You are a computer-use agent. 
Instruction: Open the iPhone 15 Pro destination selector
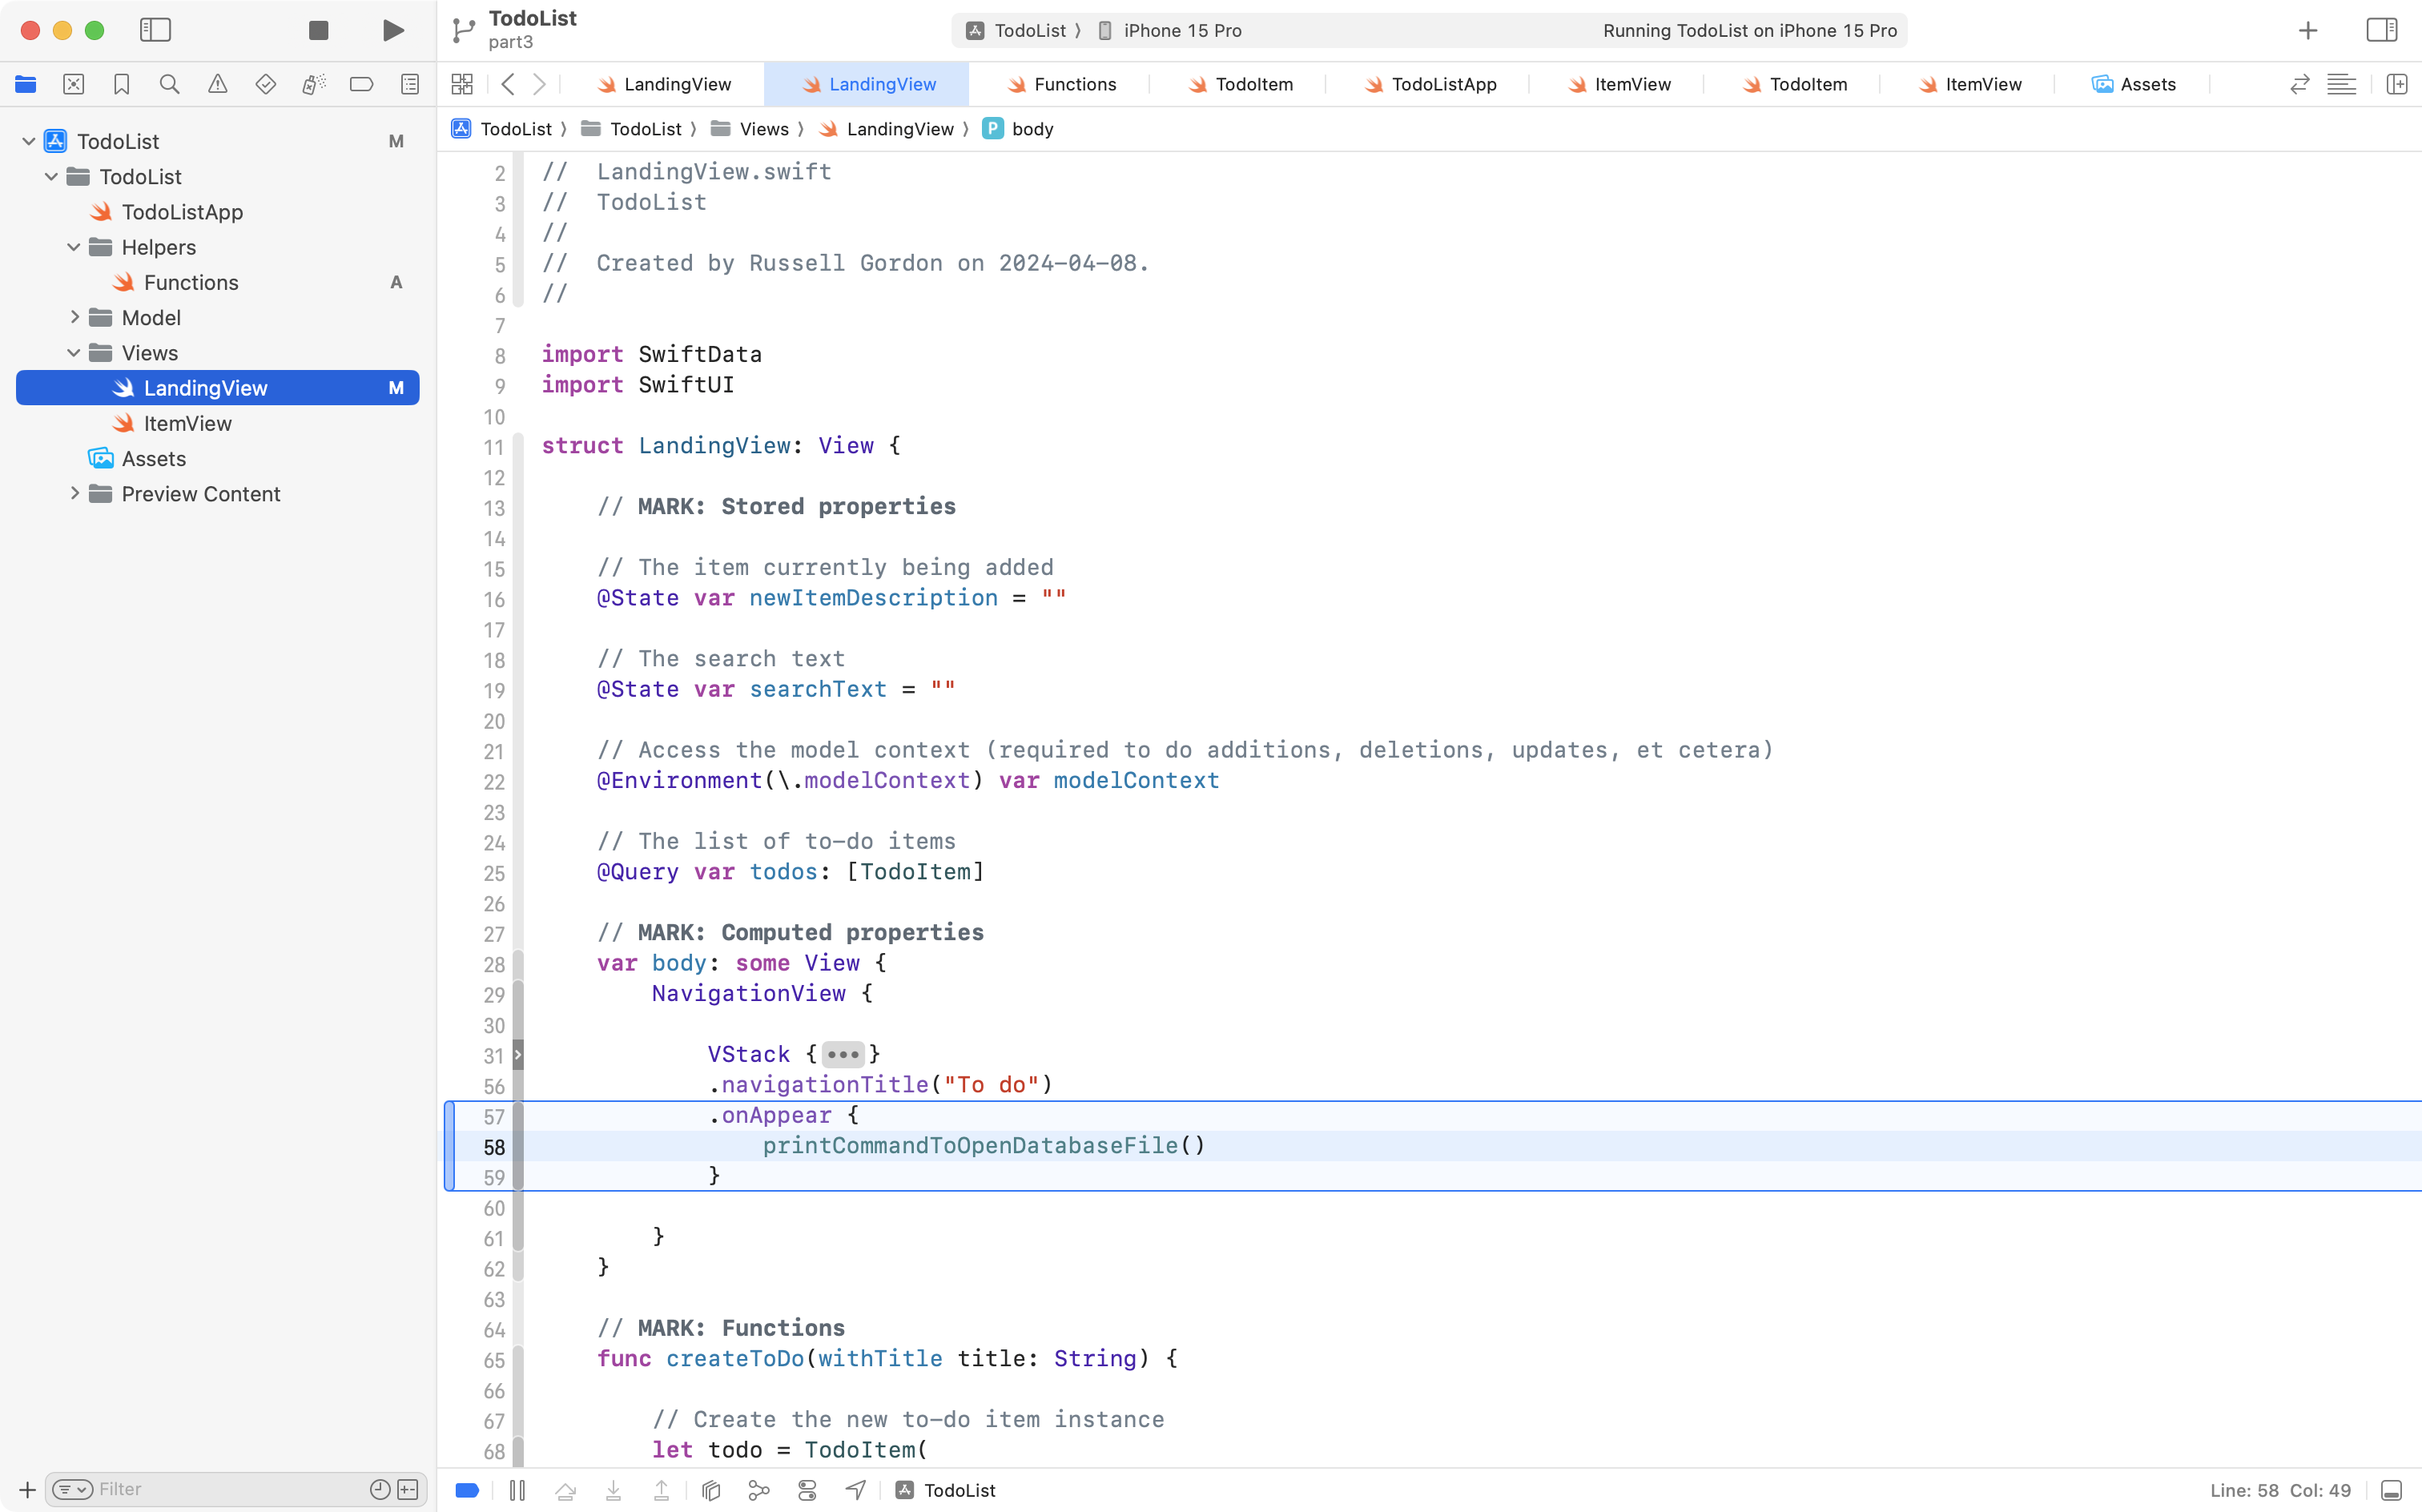click(1181, 30)
